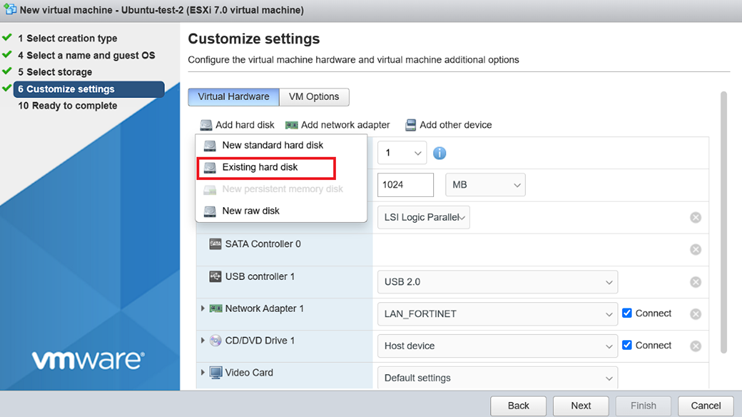Click the Cancel button

click(706, 406)
